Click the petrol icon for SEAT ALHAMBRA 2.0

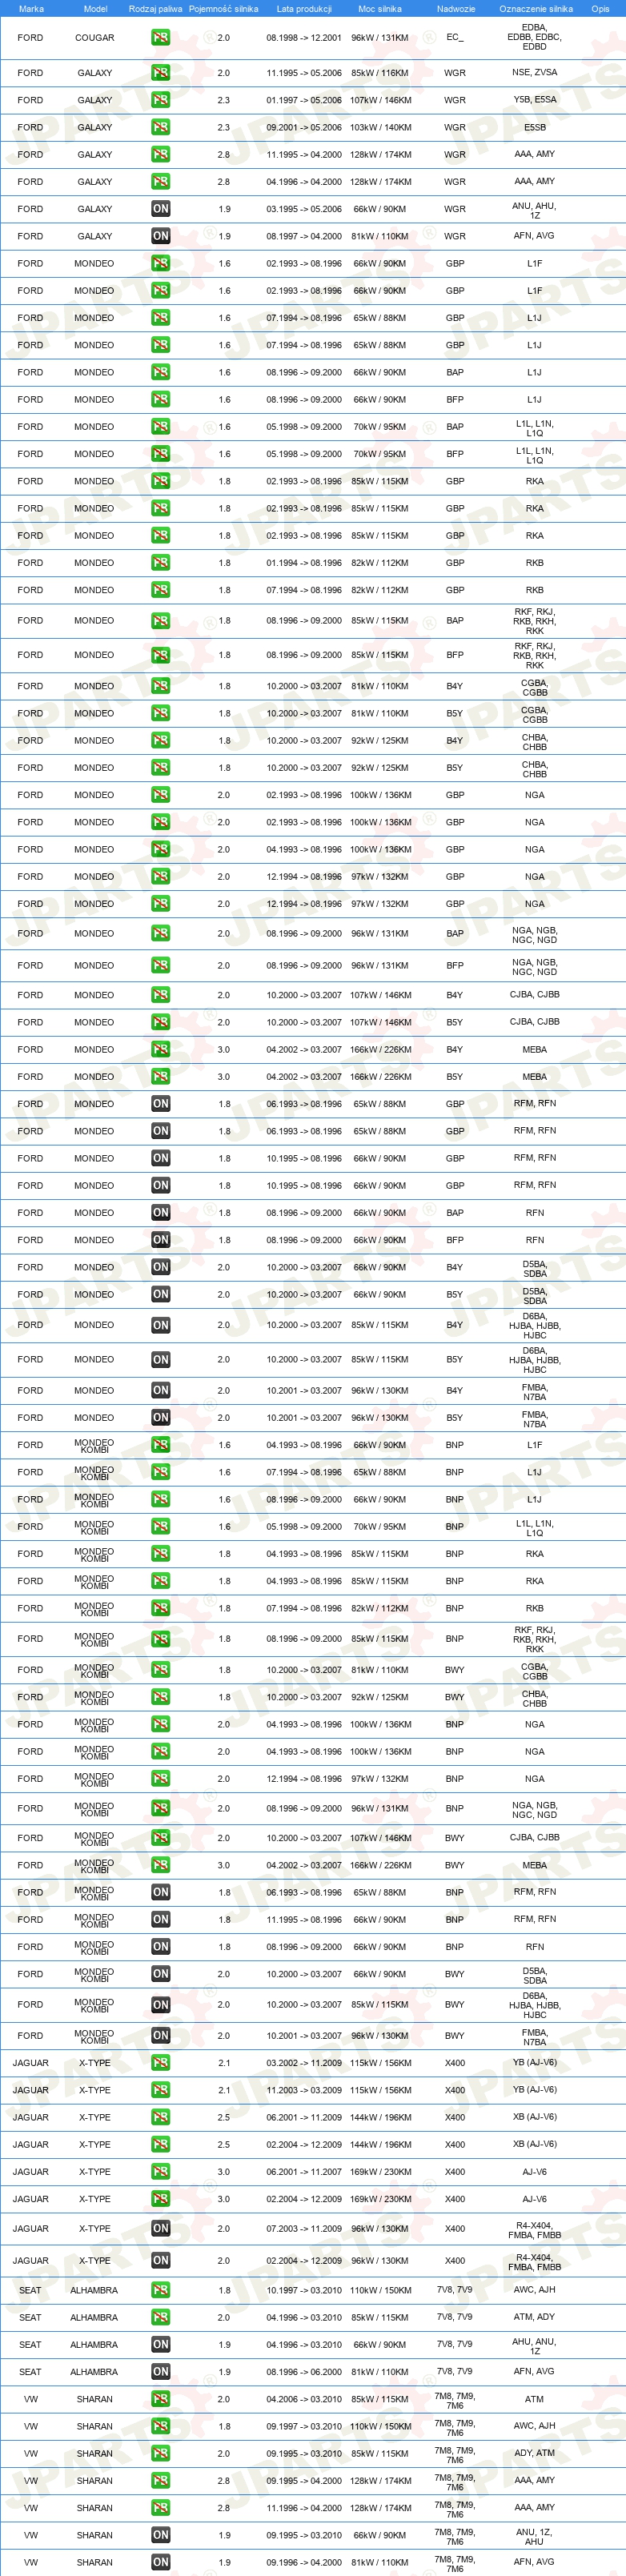pos(160,2316)
